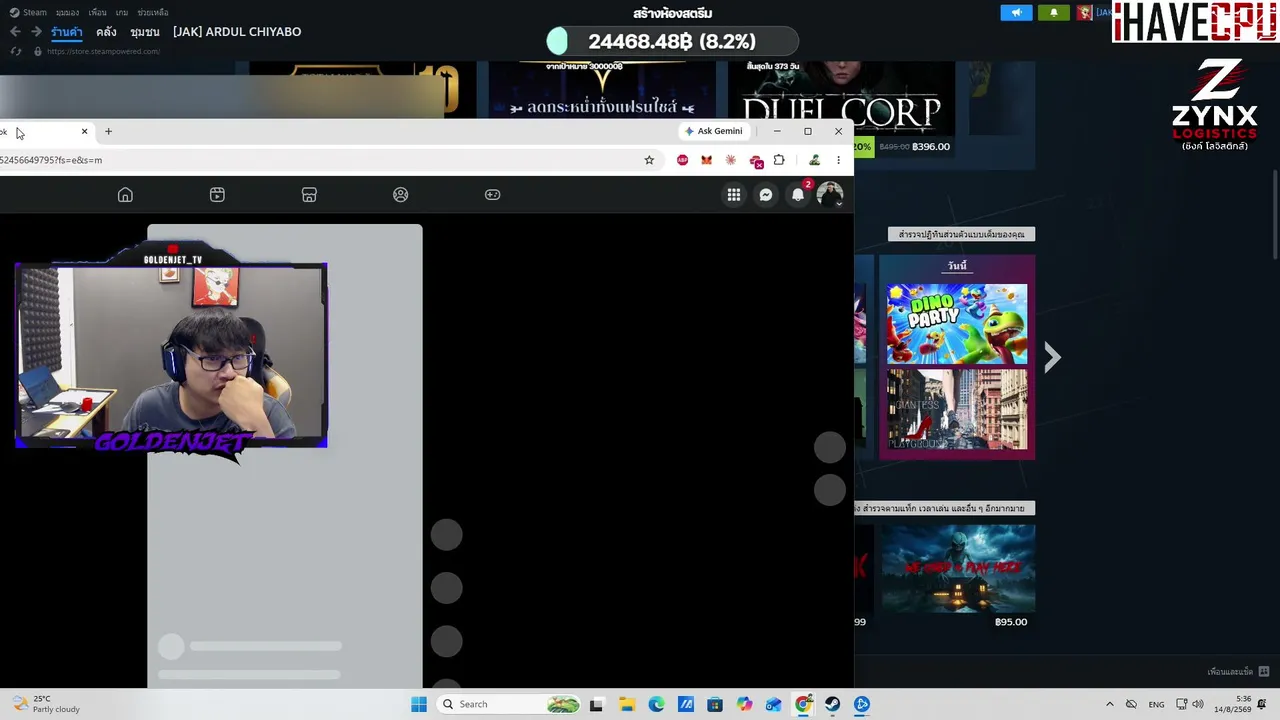The width and height of the screenshot is (1280, 720).
Task: Open ช่วยเหลือ menu in Steam
Action: 152,13
